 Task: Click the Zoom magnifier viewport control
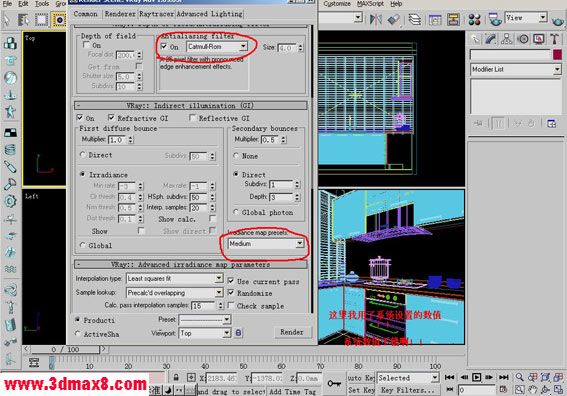[x=520, y=378]
